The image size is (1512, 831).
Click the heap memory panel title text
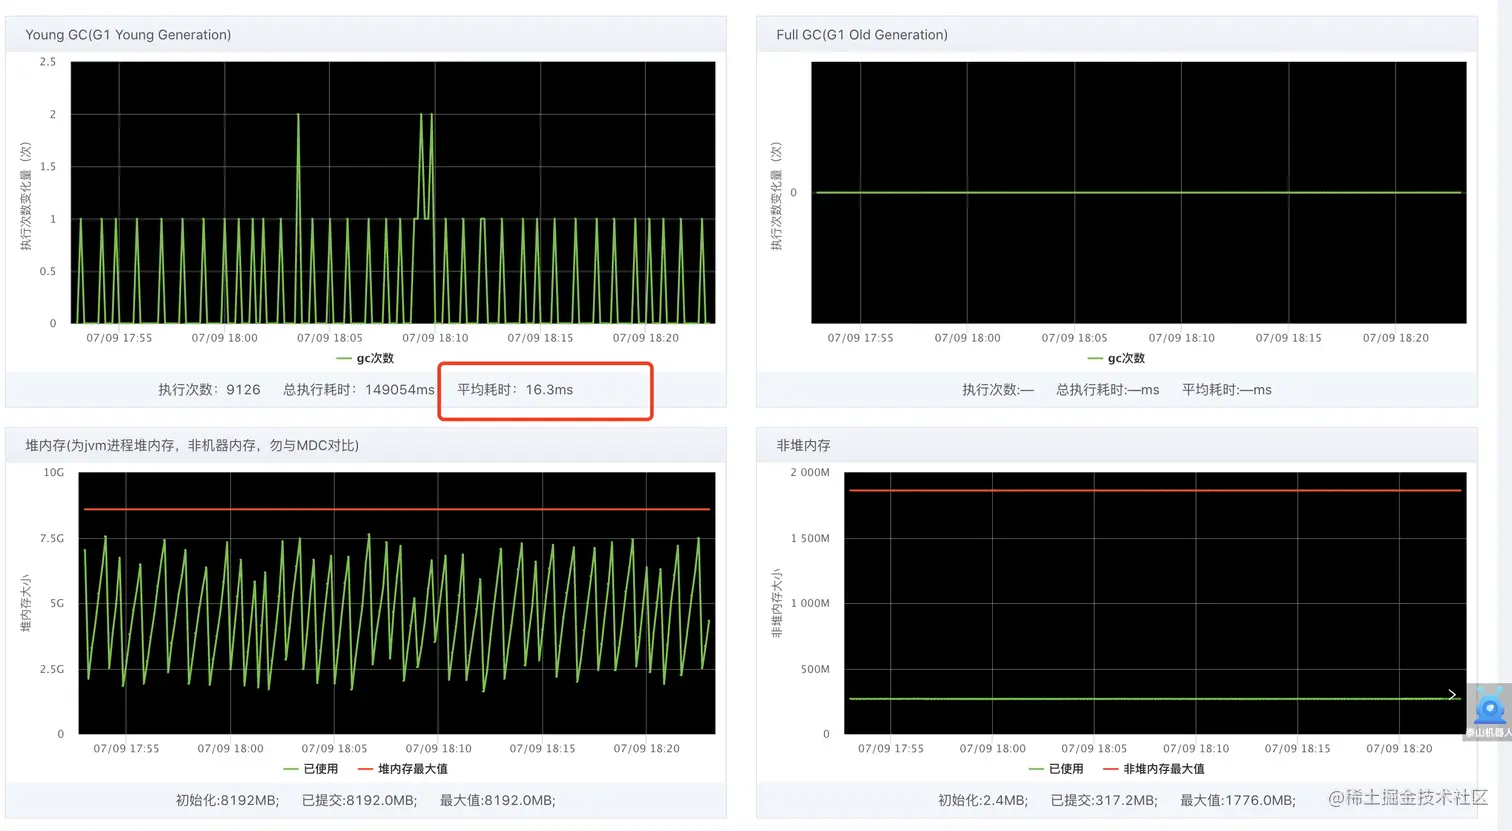[192, 445]
